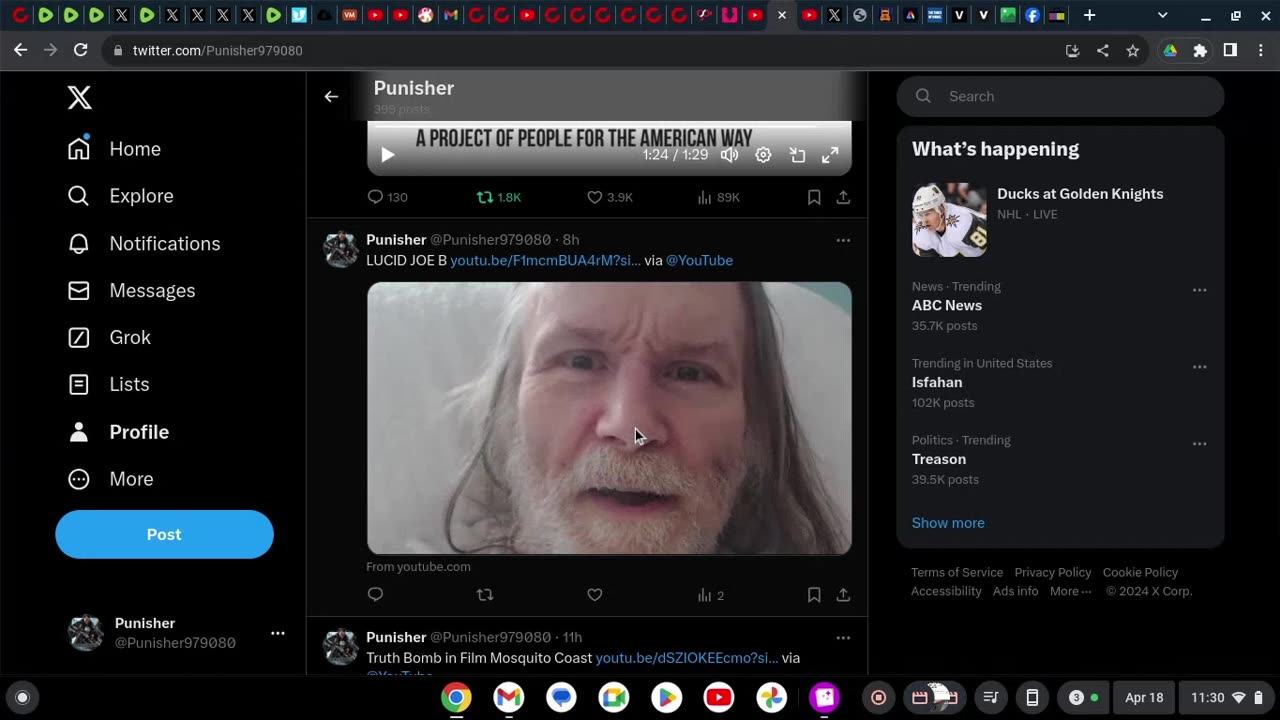View analytics of LUCID JOE B tweet
This screenshot has height=720, width=1280.
(x=710, y=594)
